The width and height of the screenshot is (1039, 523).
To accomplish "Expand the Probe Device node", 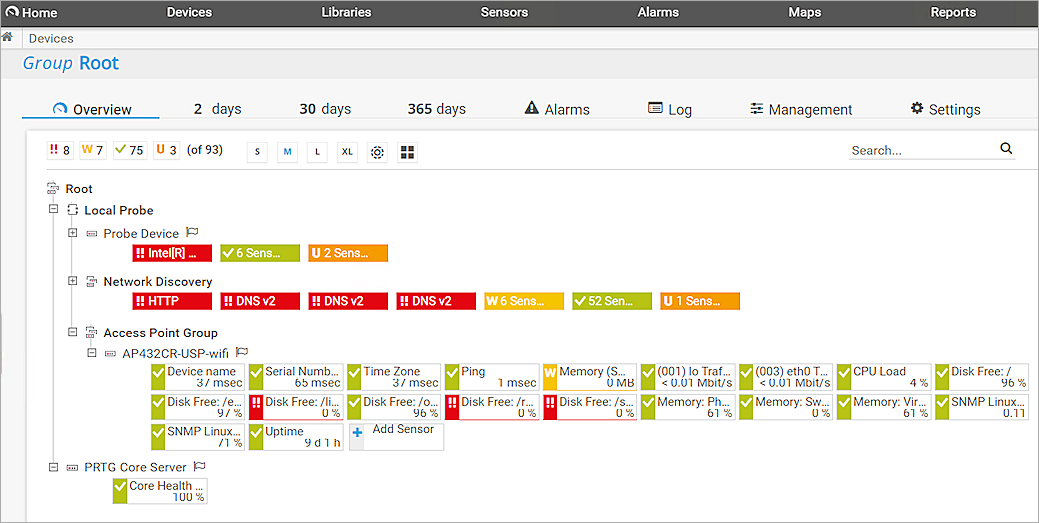I will pyautogui.click(x=72, y=233).
